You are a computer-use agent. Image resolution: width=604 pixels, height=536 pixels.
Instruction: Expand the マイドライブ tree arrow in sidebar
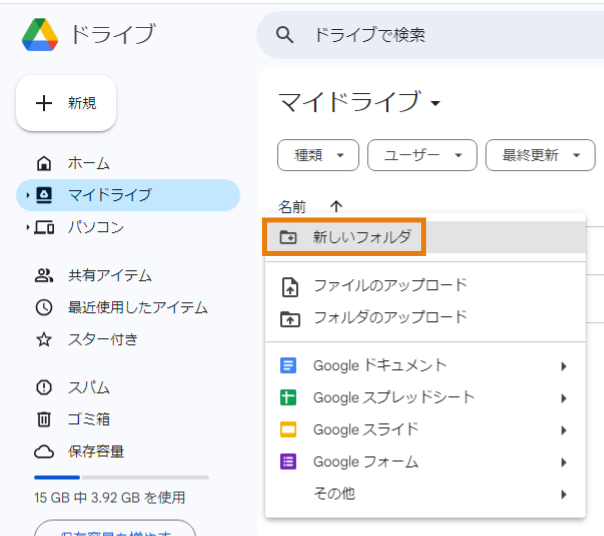tap(28, 195)
